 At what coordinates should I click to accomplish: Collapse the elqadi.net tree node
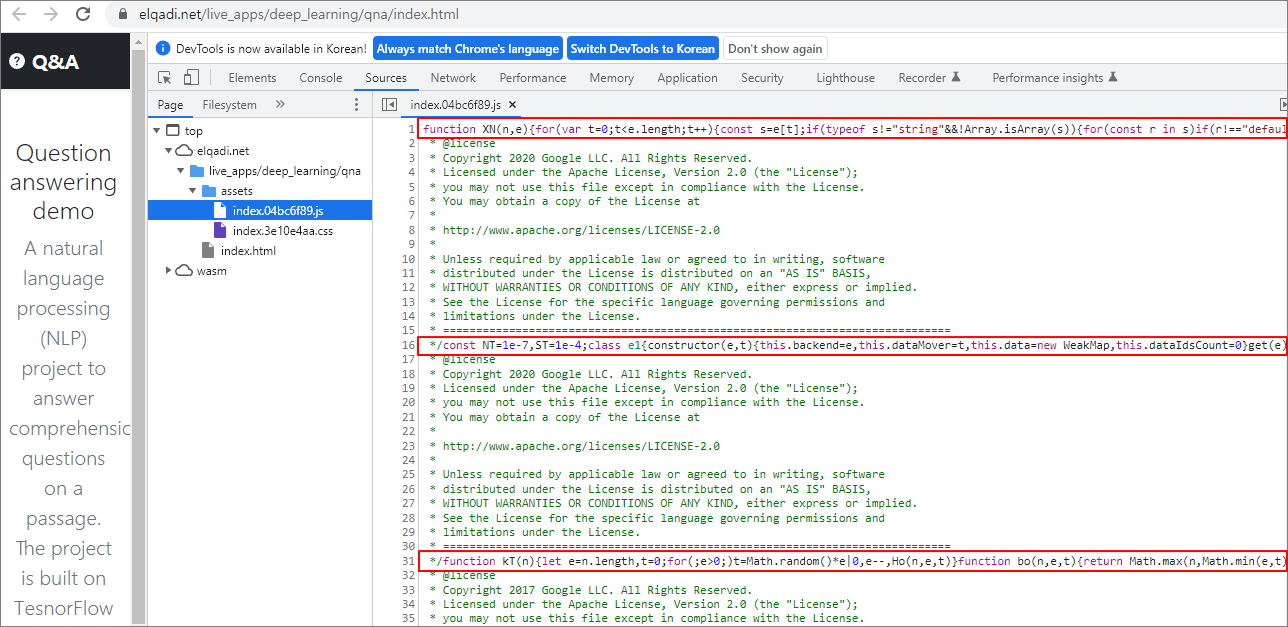point(169,150)
